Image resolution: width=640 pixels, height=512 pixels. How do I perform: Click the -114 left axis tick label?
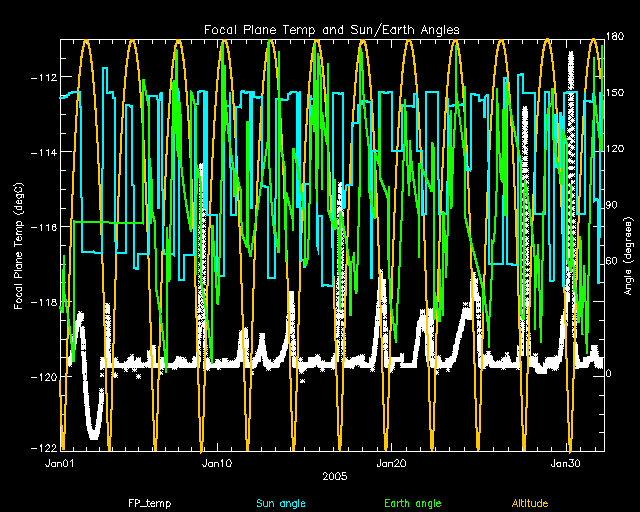(42, 152)
